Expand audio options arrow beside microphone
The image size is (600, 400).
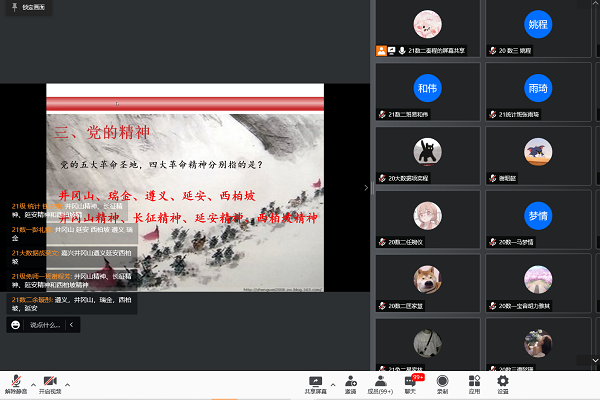click(33, 383)
